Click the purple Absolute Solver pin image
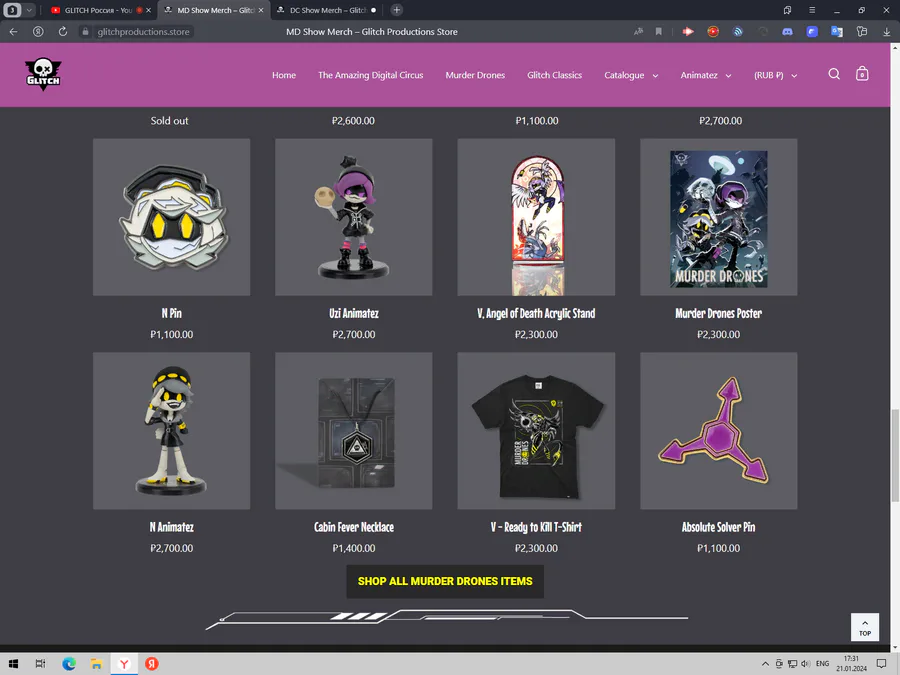The image size is (900, 675). pos(719,430)
